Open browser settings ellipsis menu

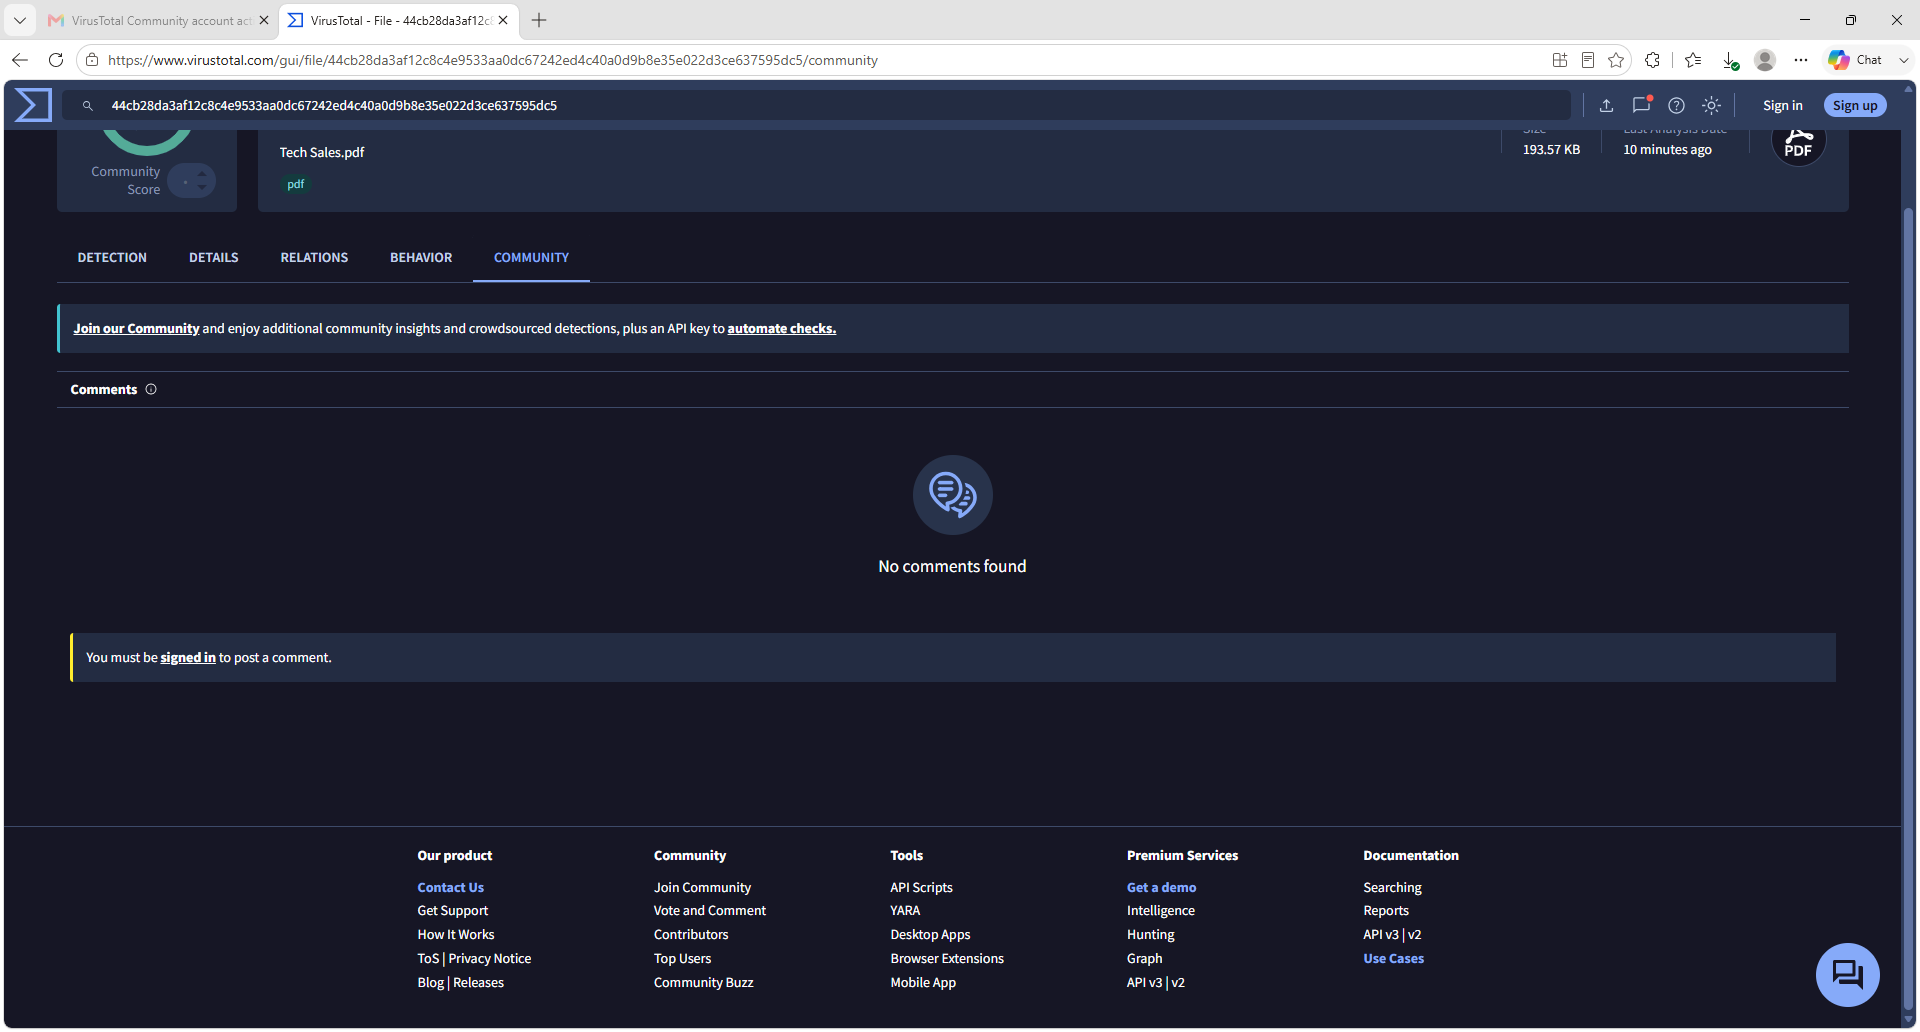(x=1801, y=60)
